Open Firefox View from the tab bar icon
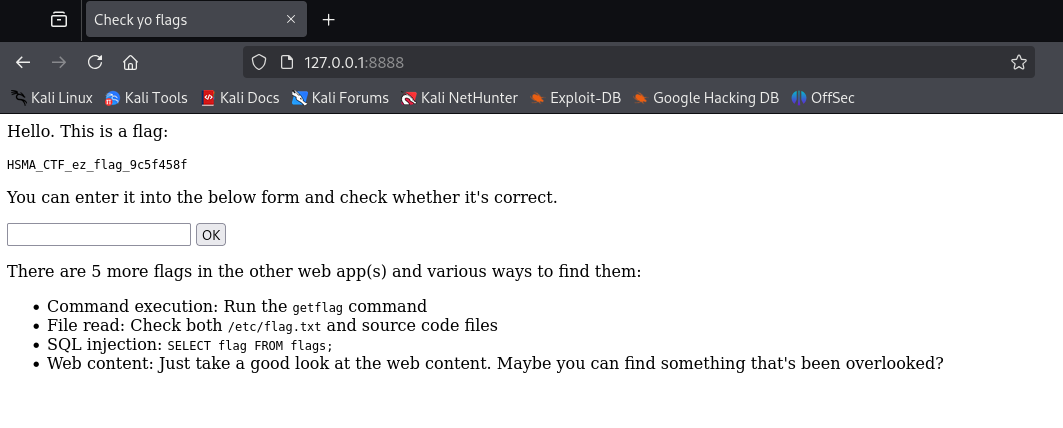The height and width of the screenshot is (428, 1063). tap(59, 20)
